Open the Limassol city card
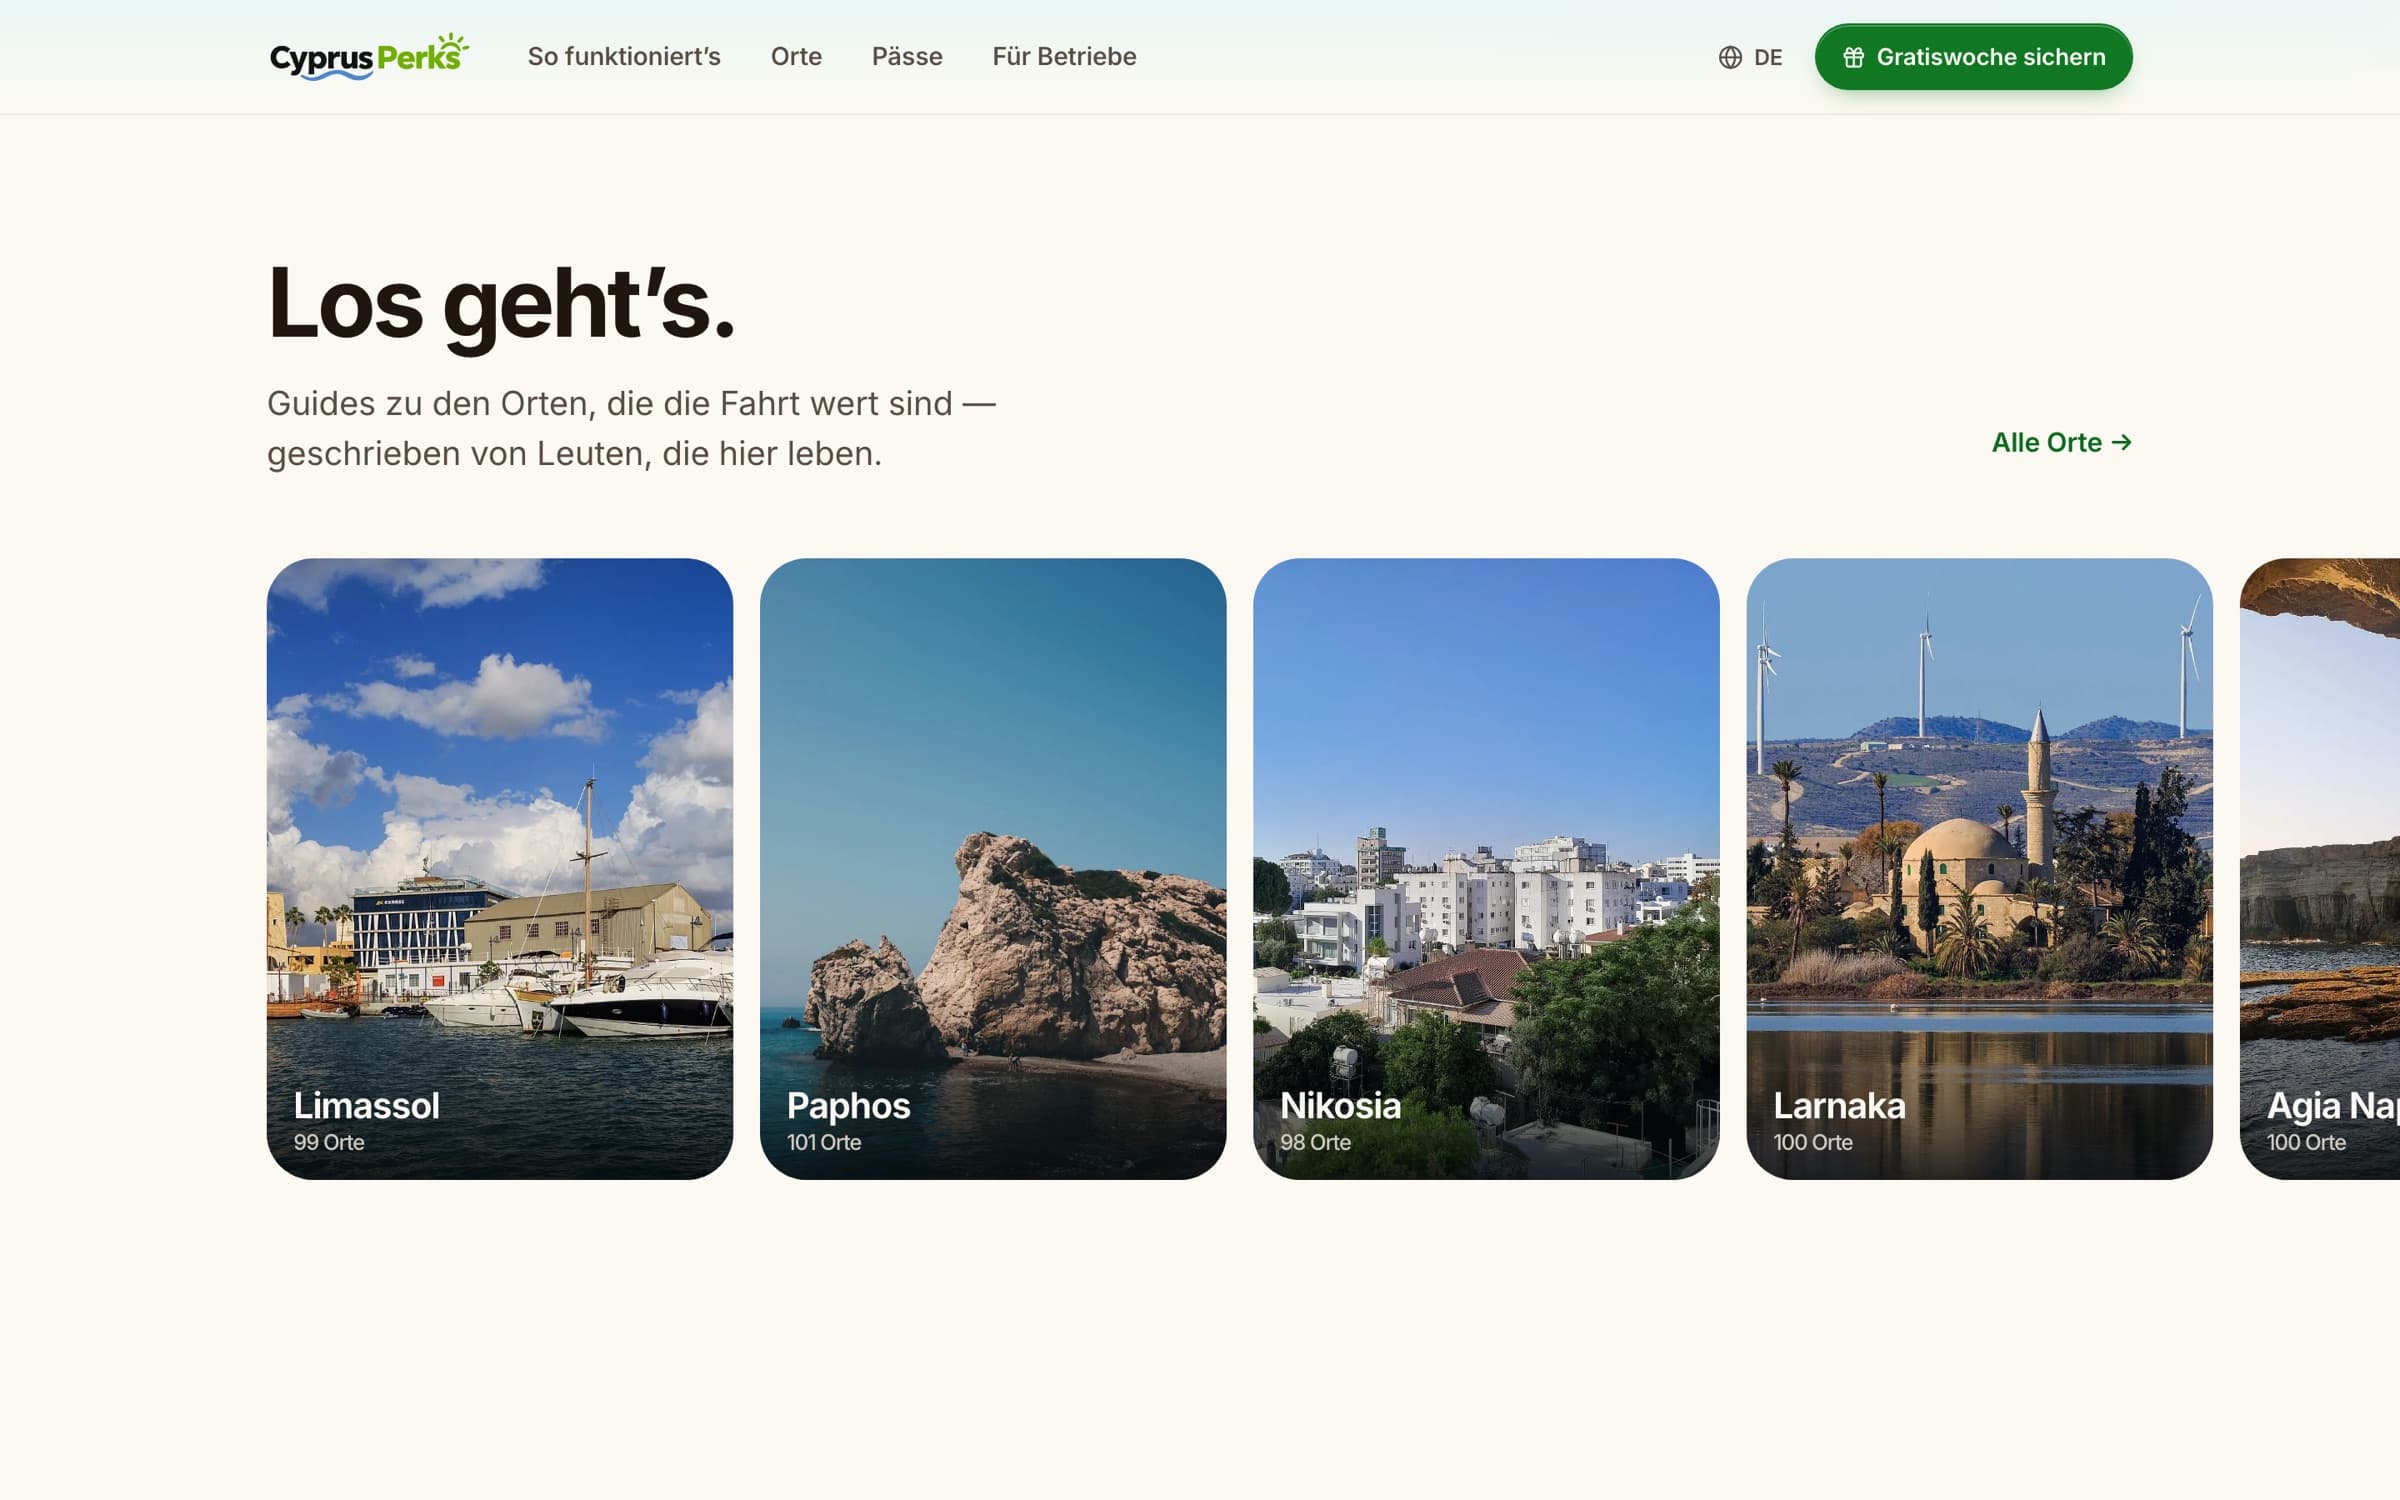The width and height of the screenshot is (2400, 1500). click(x=500, y=868)
